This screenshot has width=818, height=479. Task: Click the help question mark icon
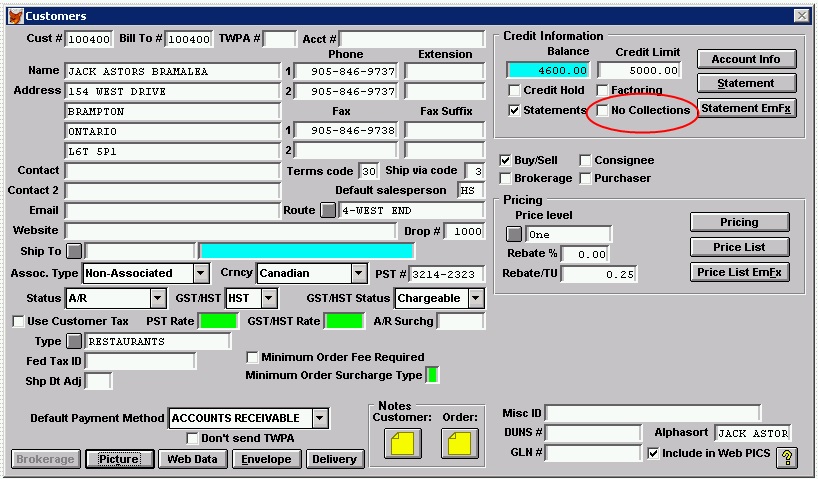tap(788, 457)
